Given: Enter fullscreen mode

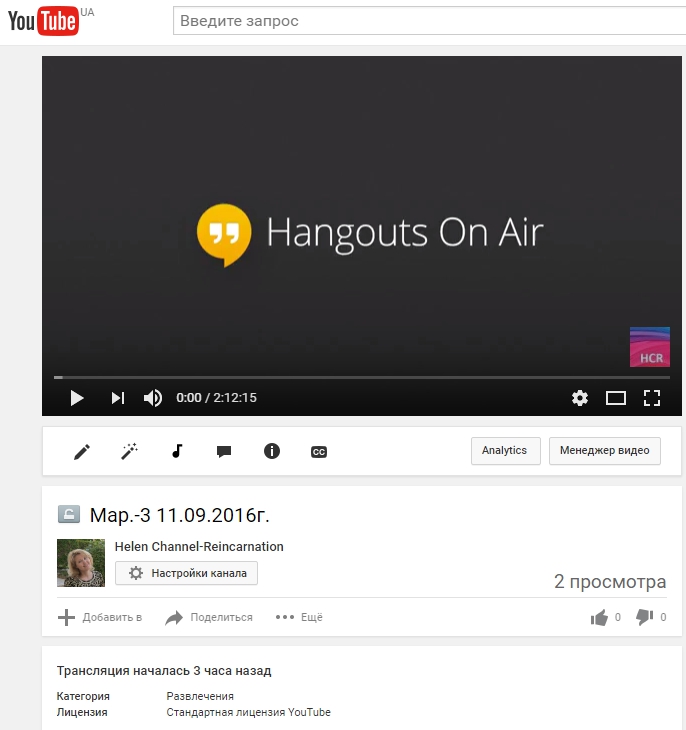Looking at the screenshot, I should pyautogui.click(x=652, y=398).
